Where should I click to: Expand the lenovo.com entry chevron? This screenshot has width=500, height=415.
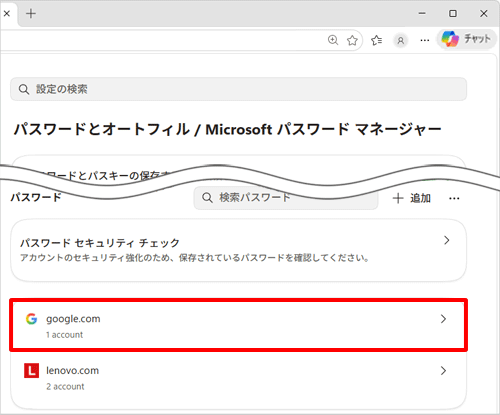pos(443,371)
